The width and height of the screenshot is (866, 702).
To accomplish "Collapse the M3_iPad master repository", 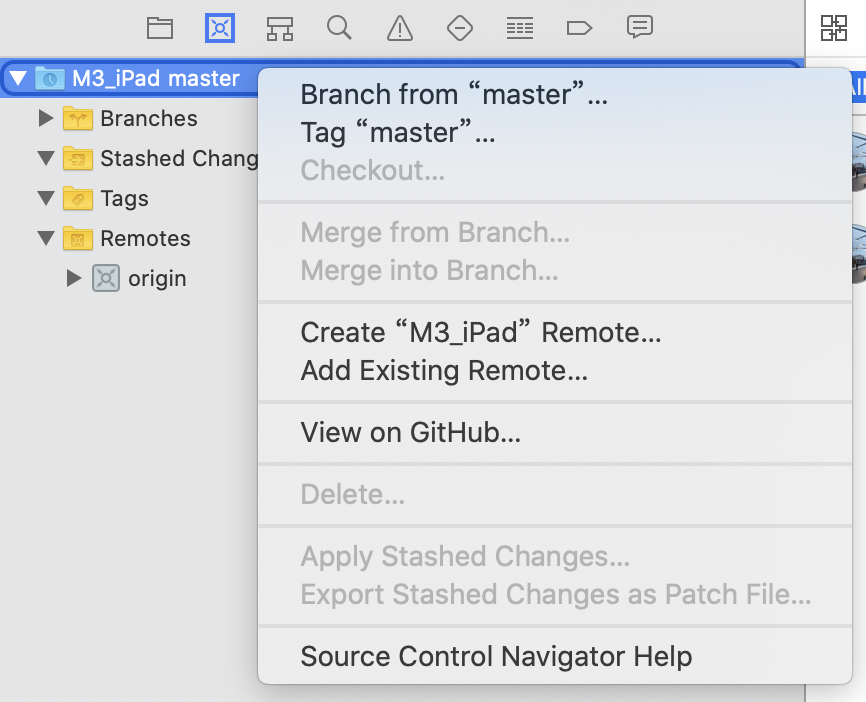I will (x=18, y=78).
